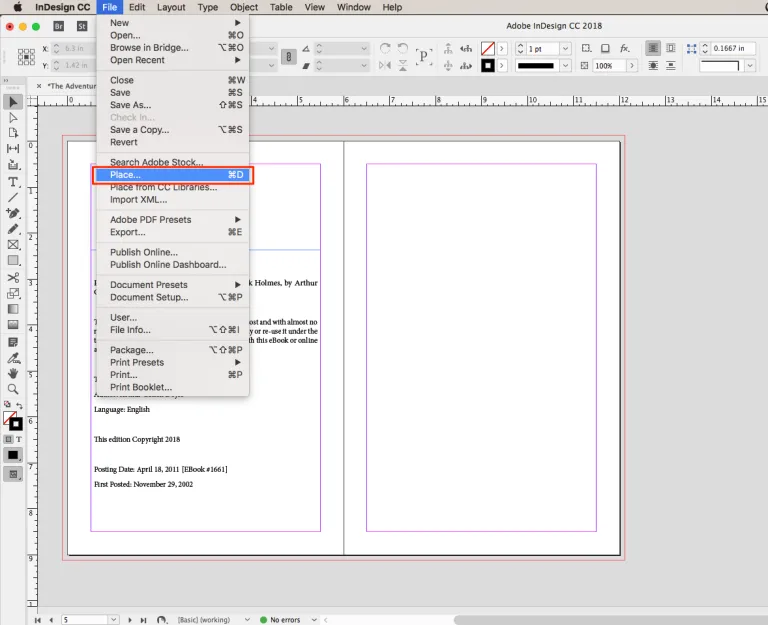Select the Type tool

[x=13, y=182]
